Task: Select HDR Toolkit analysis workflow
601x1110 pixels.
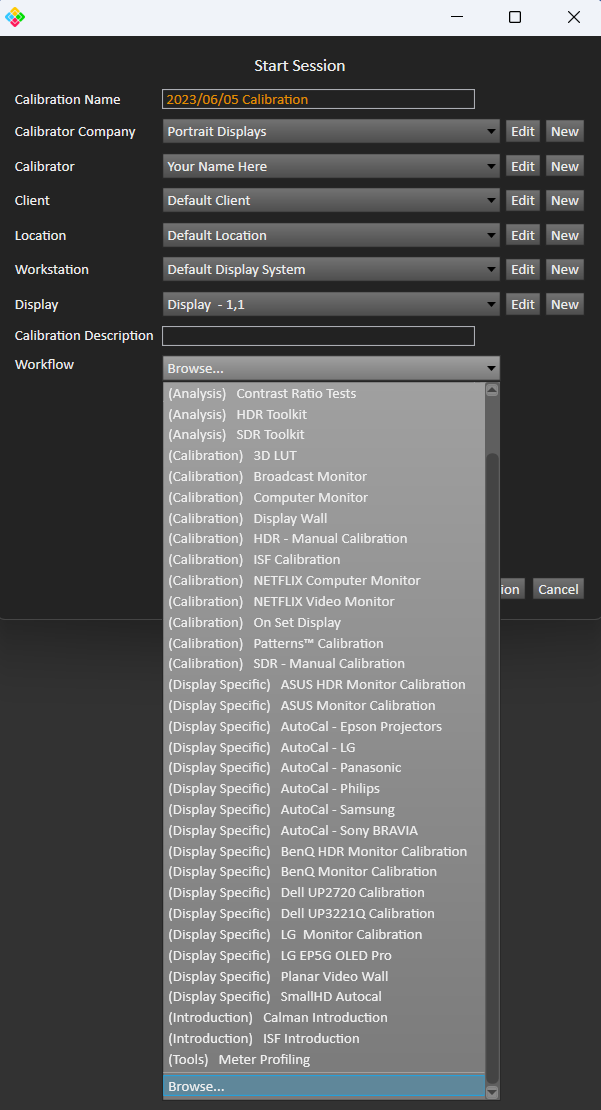Action: 324,414
